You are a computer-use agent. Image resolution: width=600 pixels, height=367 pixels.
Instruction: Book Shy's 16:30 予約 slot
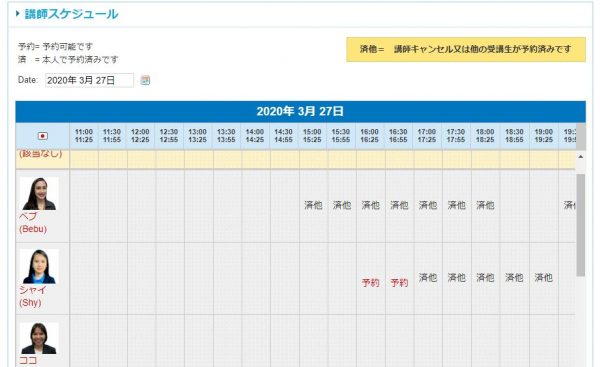399,283
